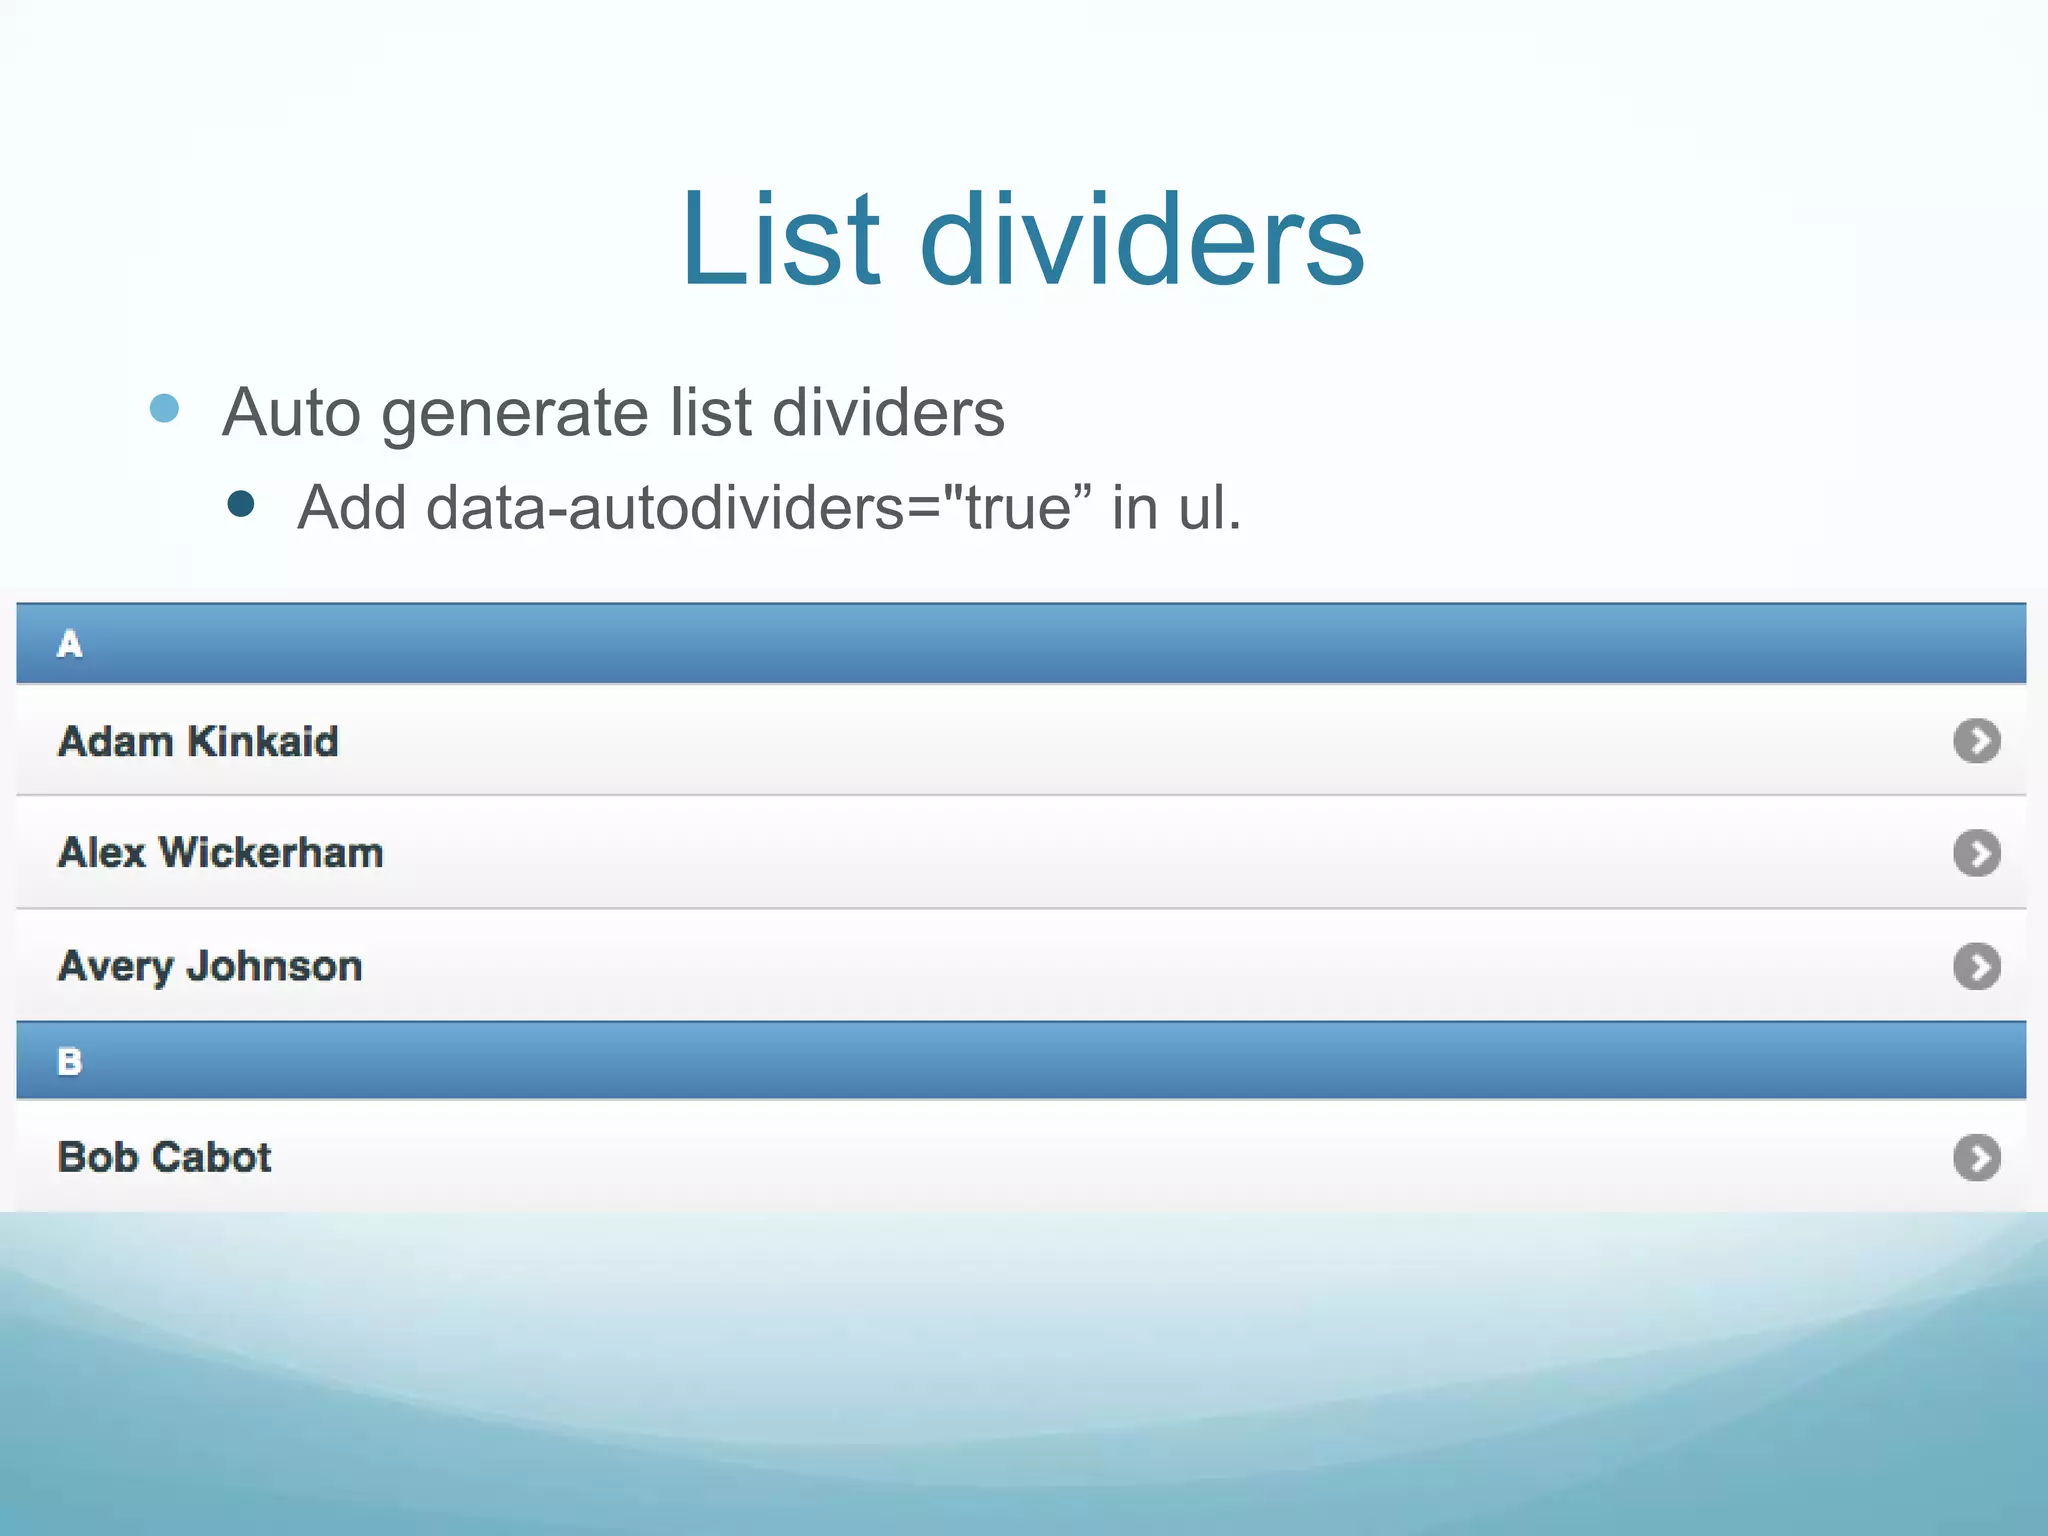2048x1536 pixels.
Task: Click the data-autodividers="true" sub-bullet text
Action: (x=769, y=508)
